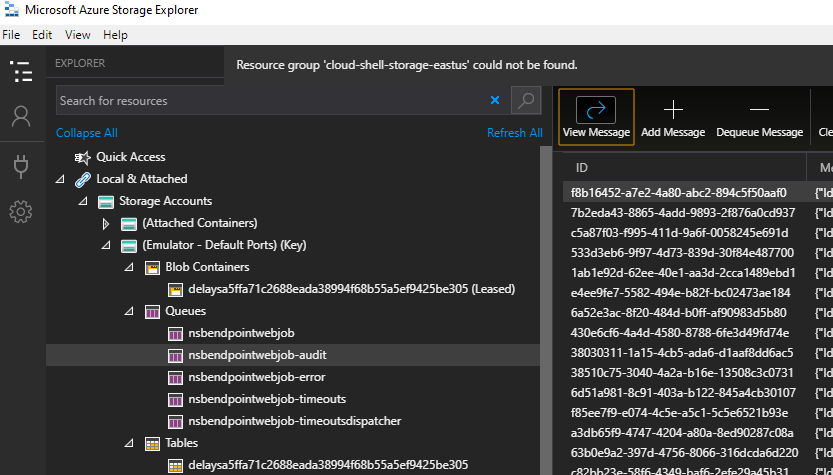This screenshot has width=833, height=475.
Task: Open the File menu
Action: (11, 35)
